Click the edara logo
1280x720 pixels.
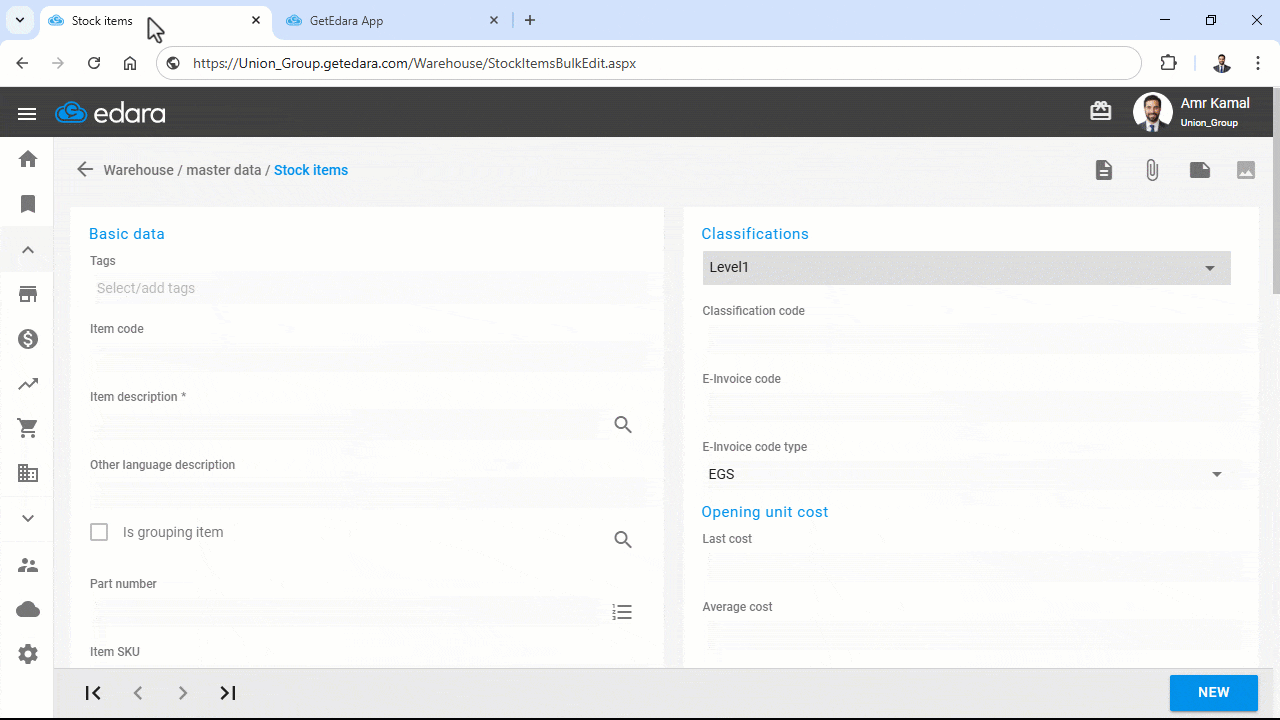point(111,113)
